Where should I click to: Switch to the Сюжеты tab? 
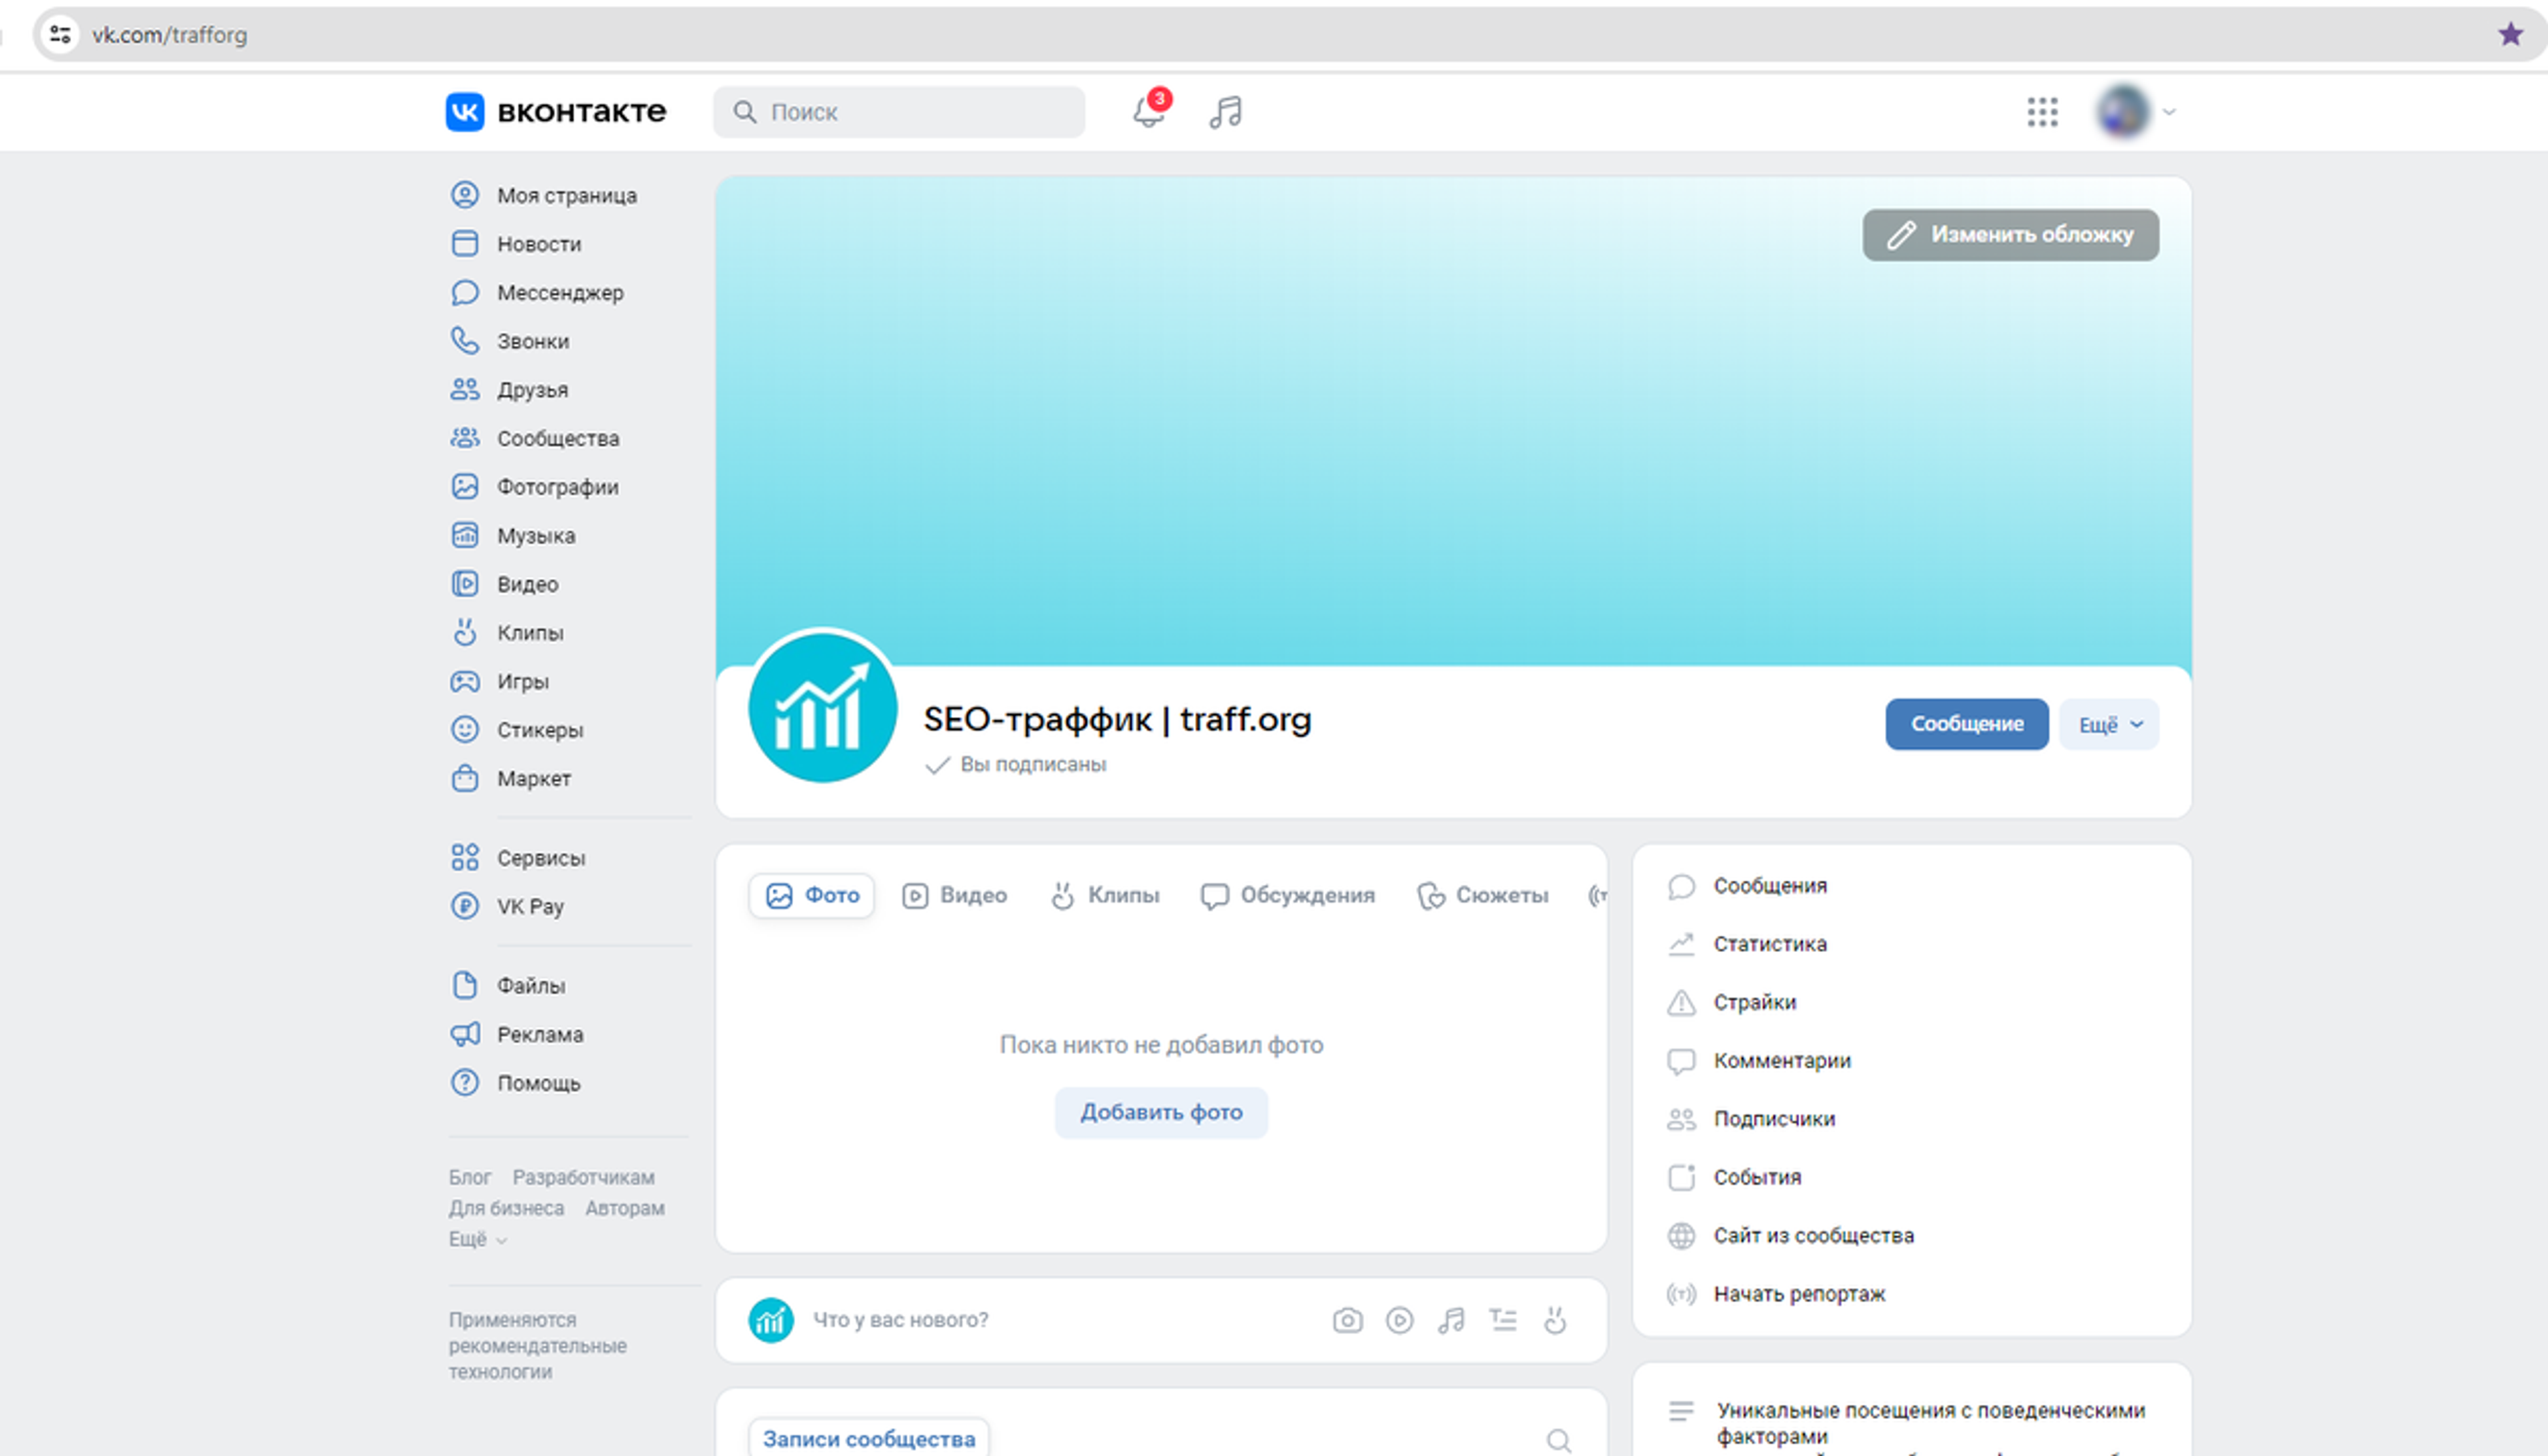1482,895
